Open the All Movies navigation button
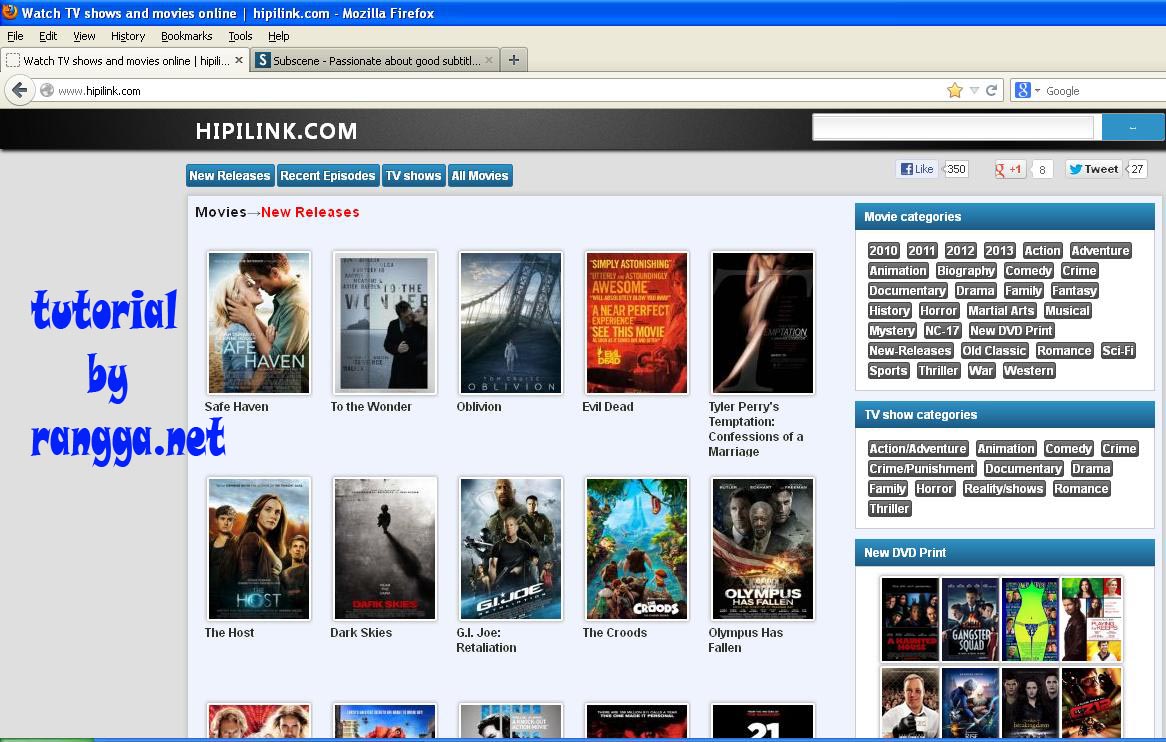The width and height of the screenshot is (1166, 742). click(x=480, y=175)
